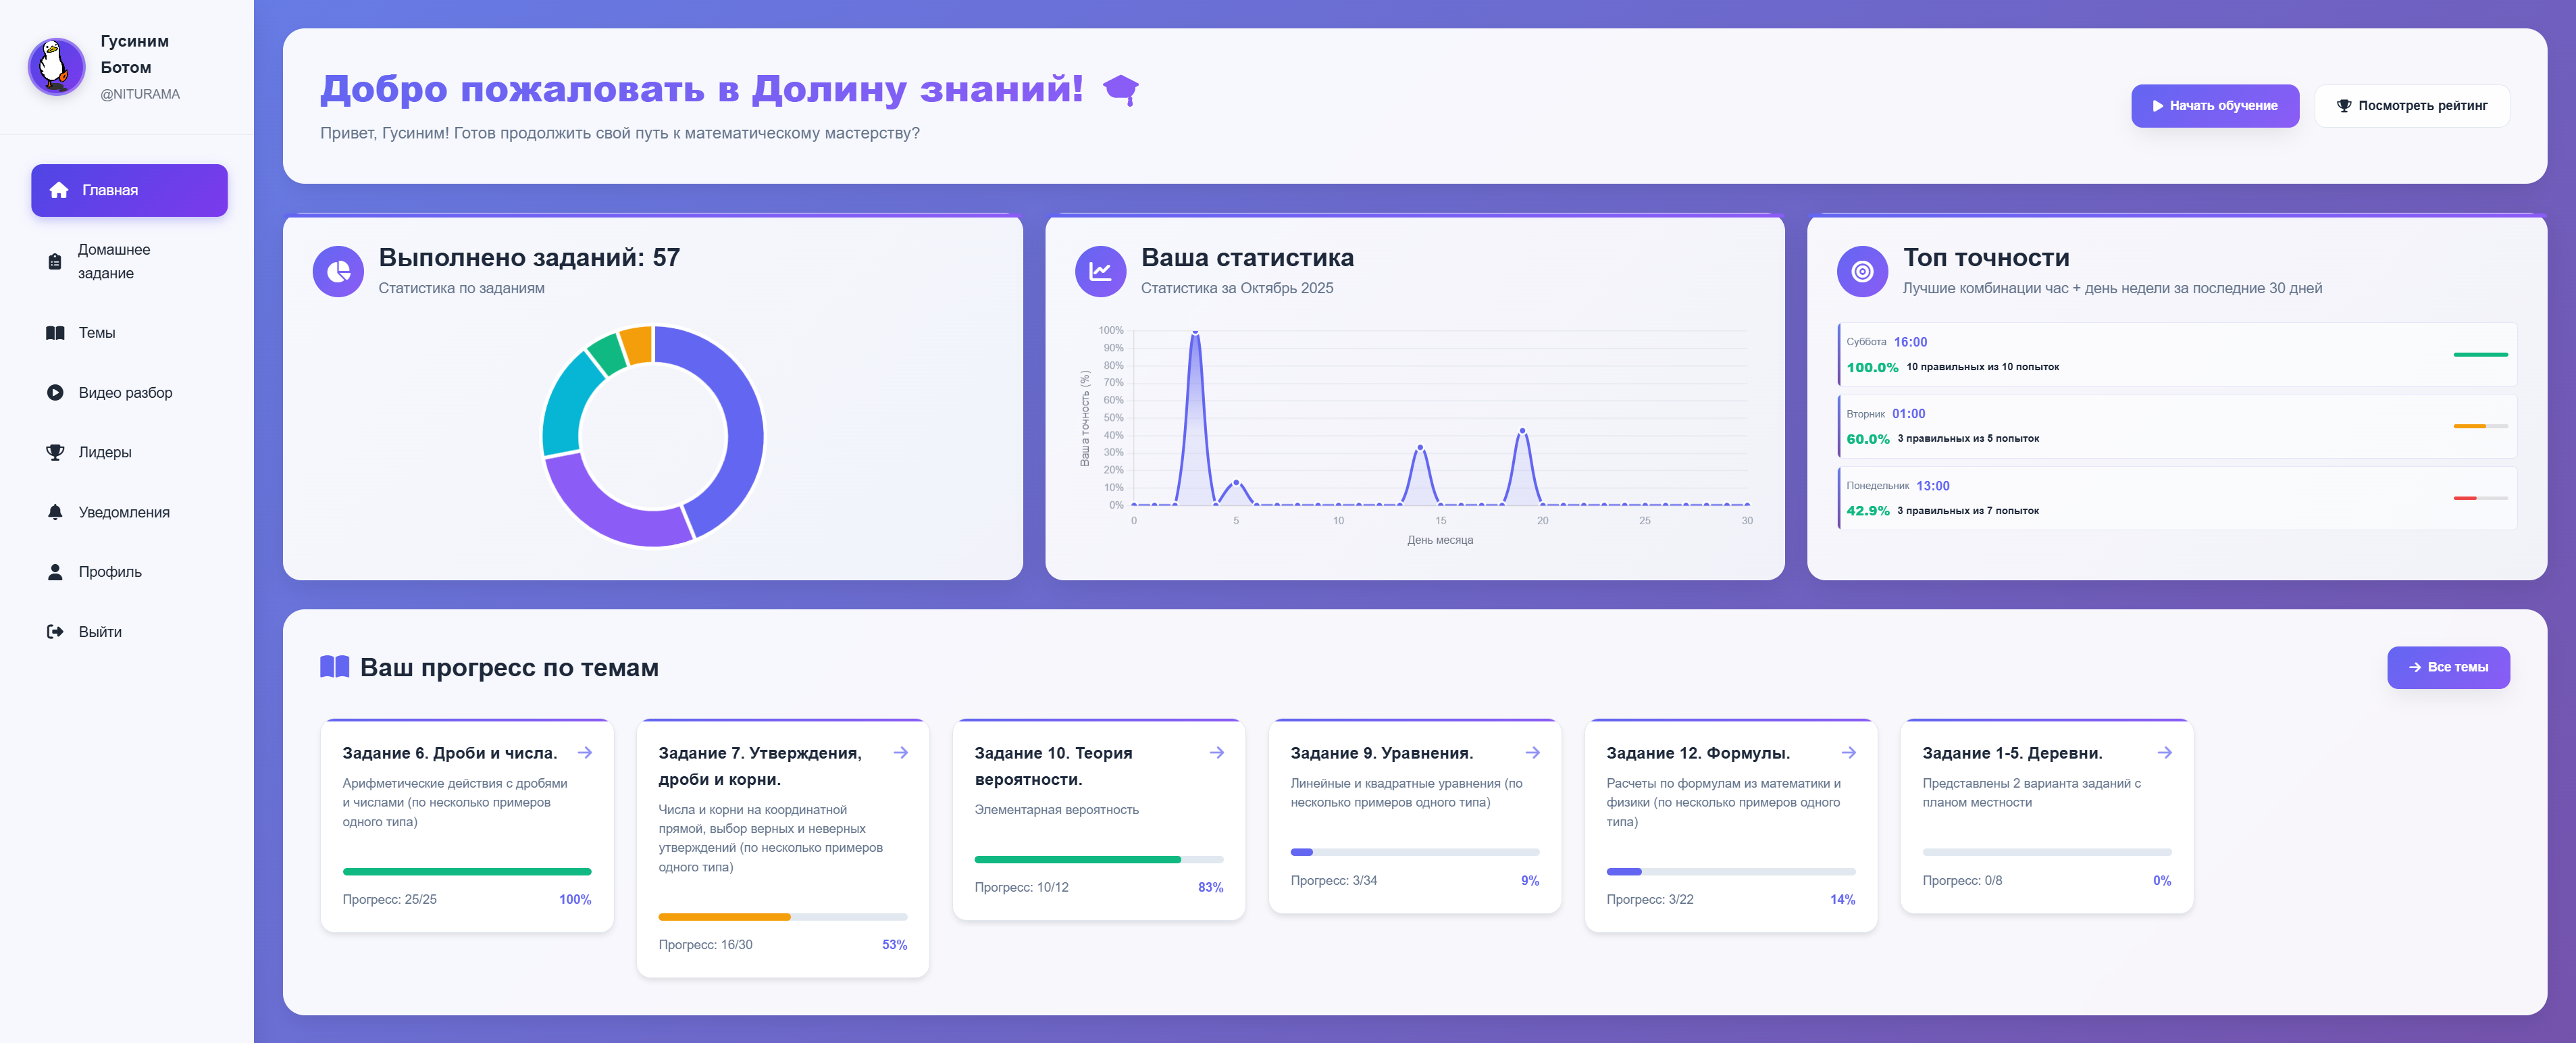Go to Темы in the sidebar
This screenshot has height=1043, width=2576.
click(x=129, y=333)
